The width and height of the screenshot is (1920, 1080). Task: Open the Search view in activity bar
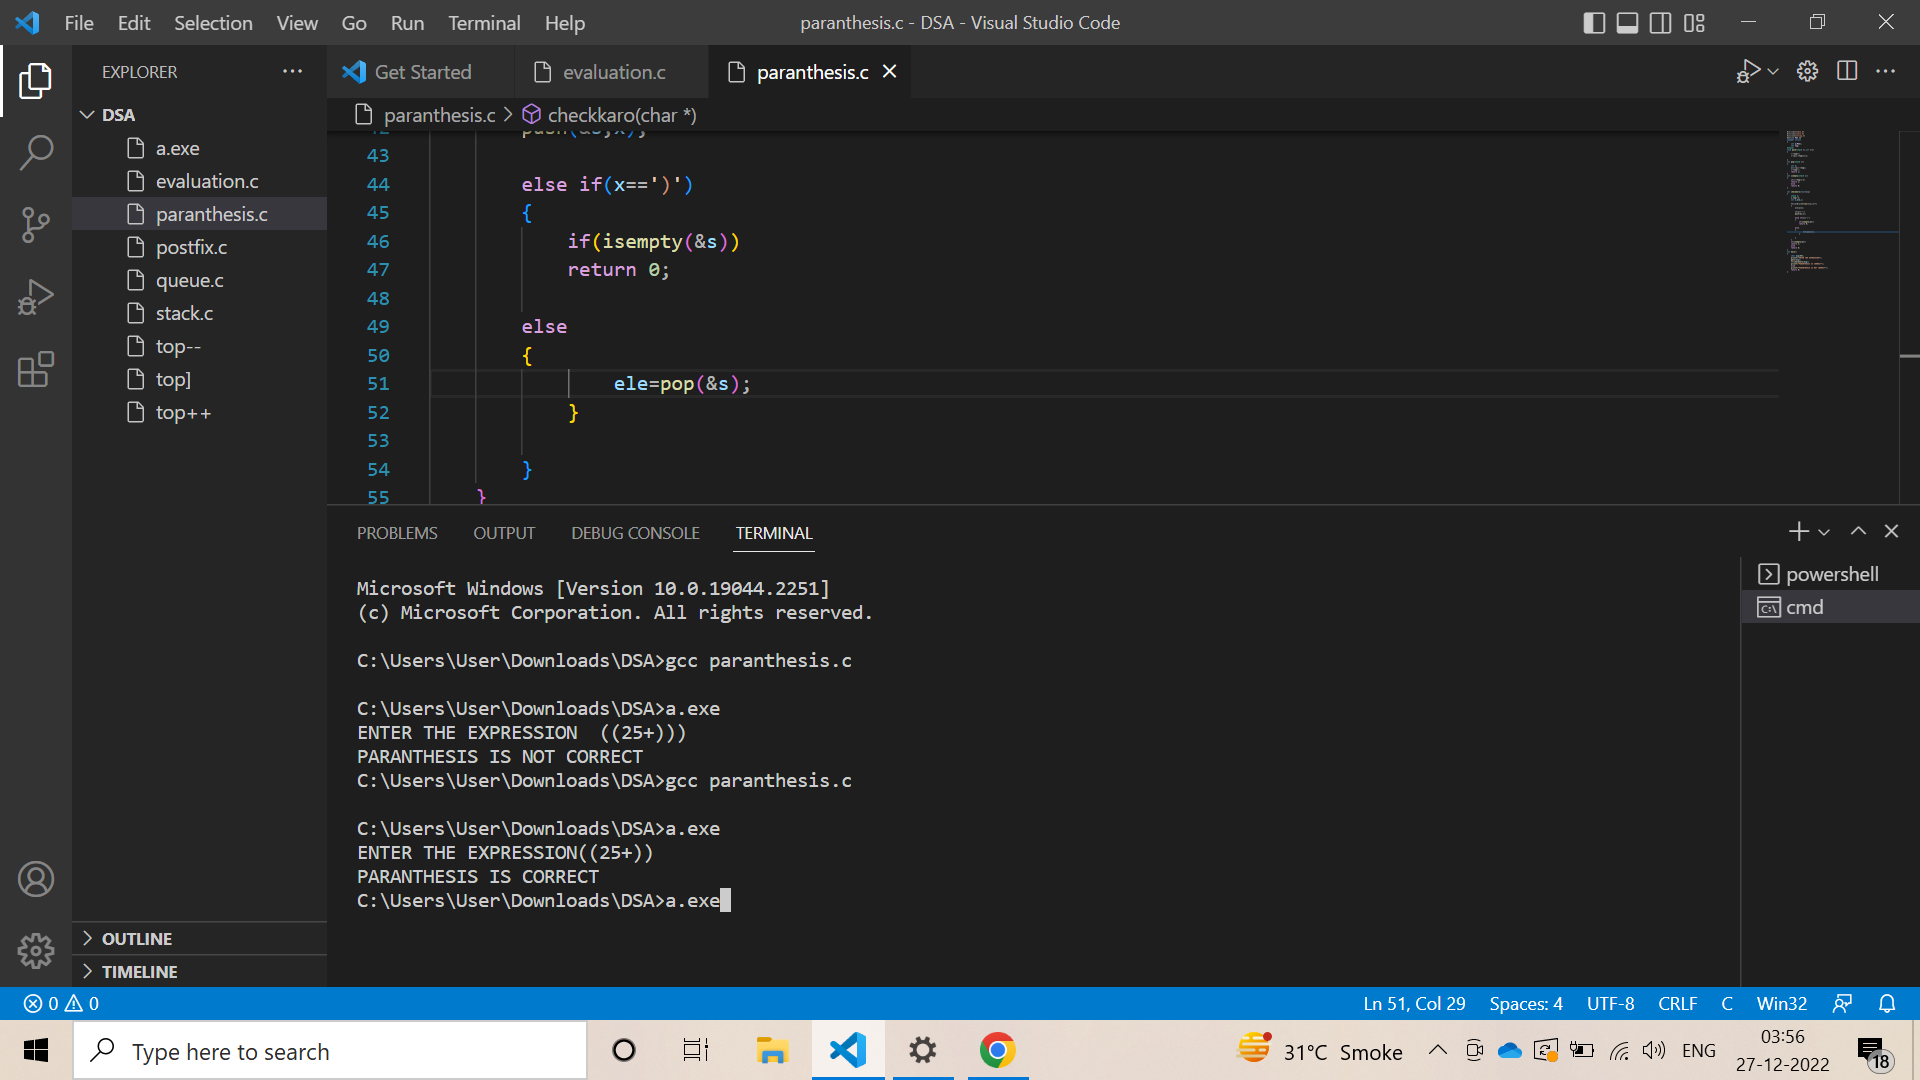click(36, 153)
